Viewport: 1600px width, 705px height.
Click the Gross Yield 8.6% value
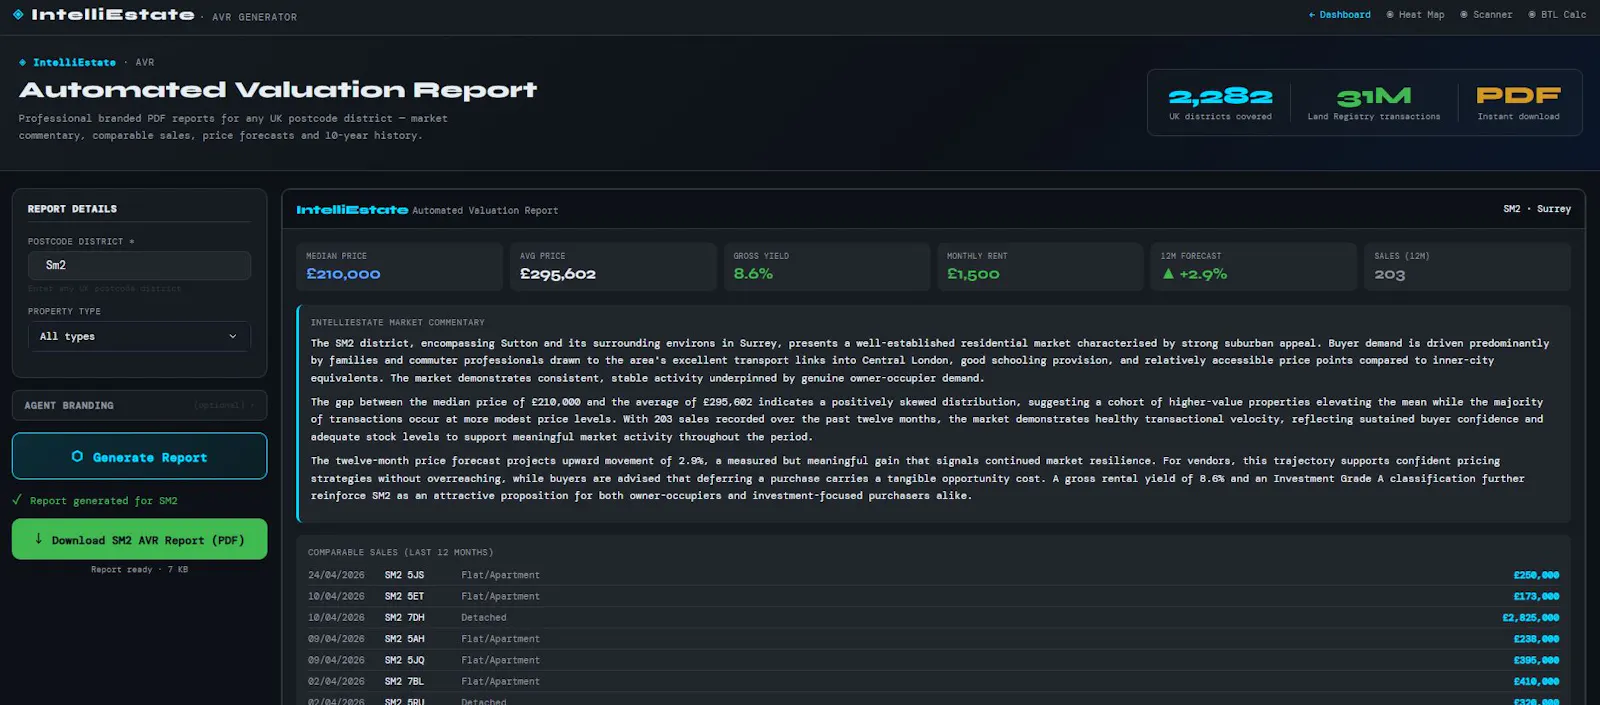(753, 274)
